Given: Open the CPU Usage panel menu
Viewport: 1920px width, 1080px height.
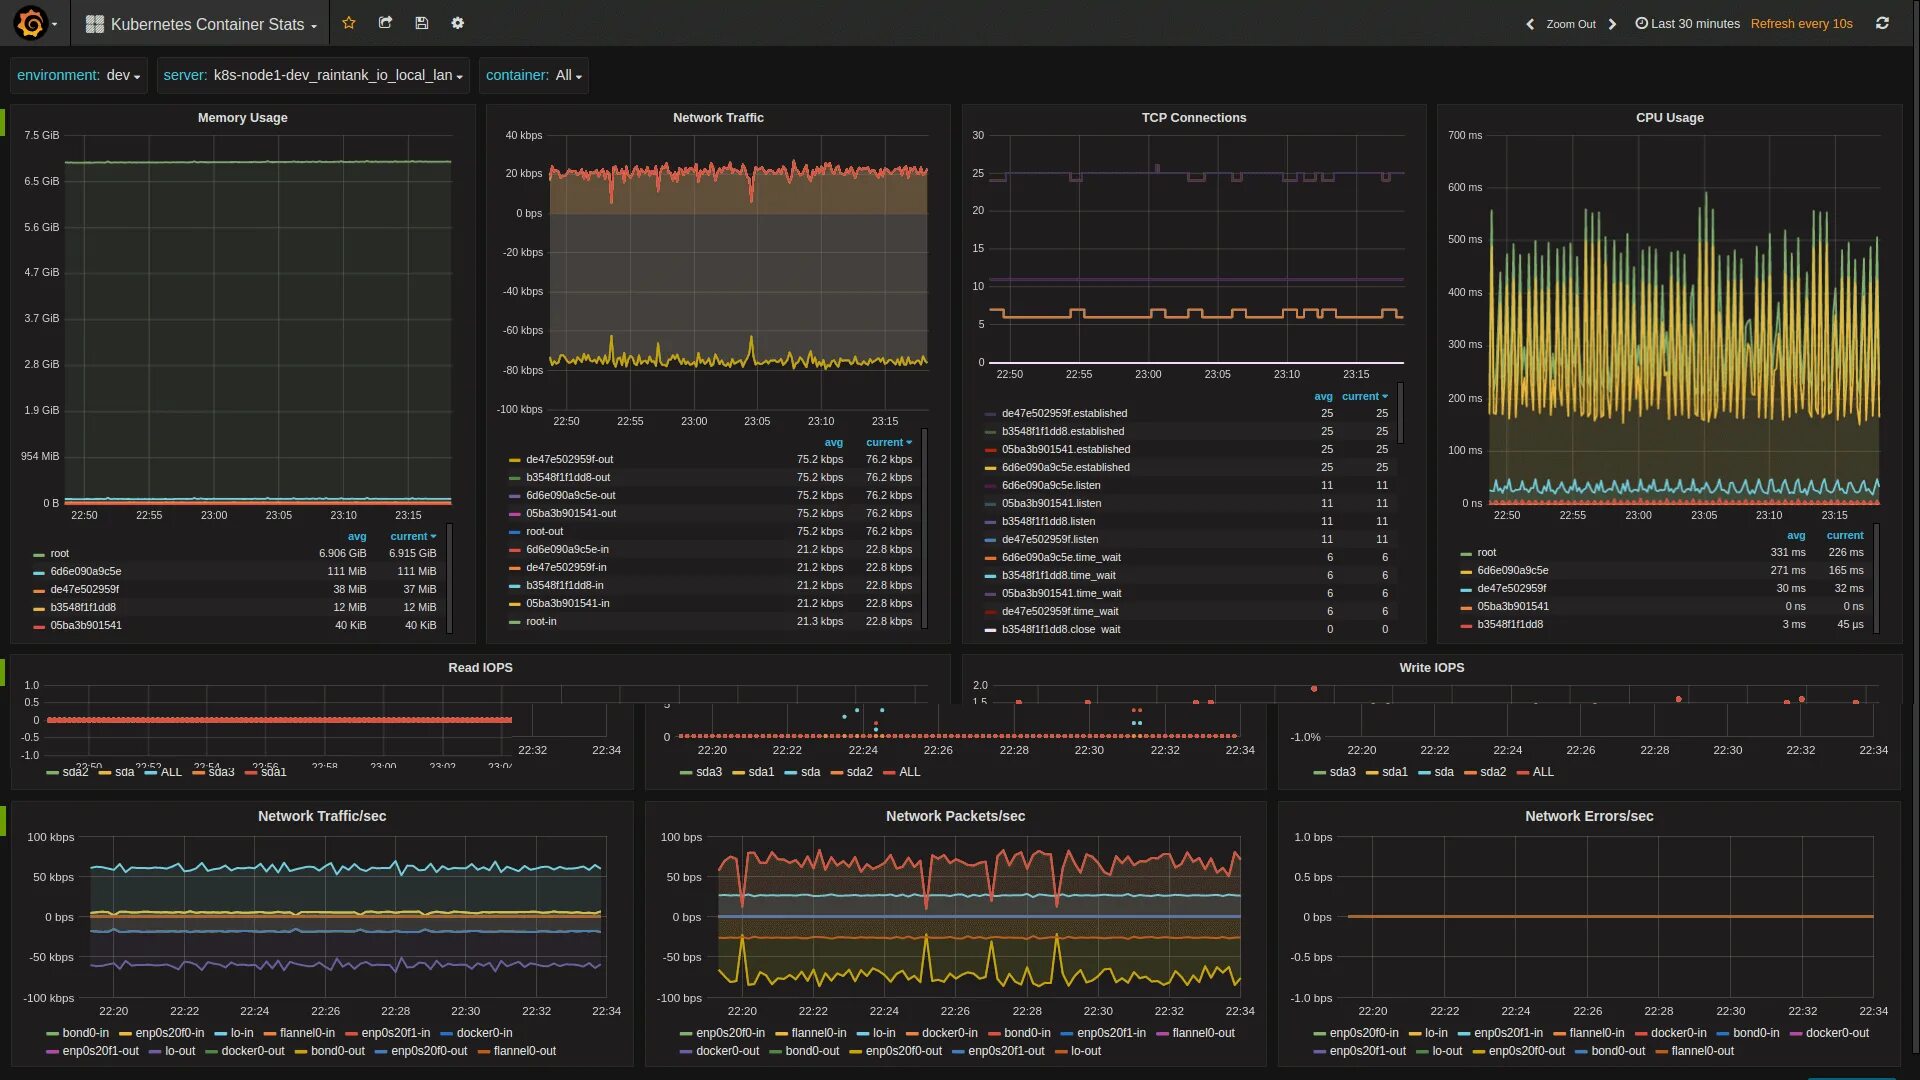Looking at the screenshot, I should (1668, 117).
